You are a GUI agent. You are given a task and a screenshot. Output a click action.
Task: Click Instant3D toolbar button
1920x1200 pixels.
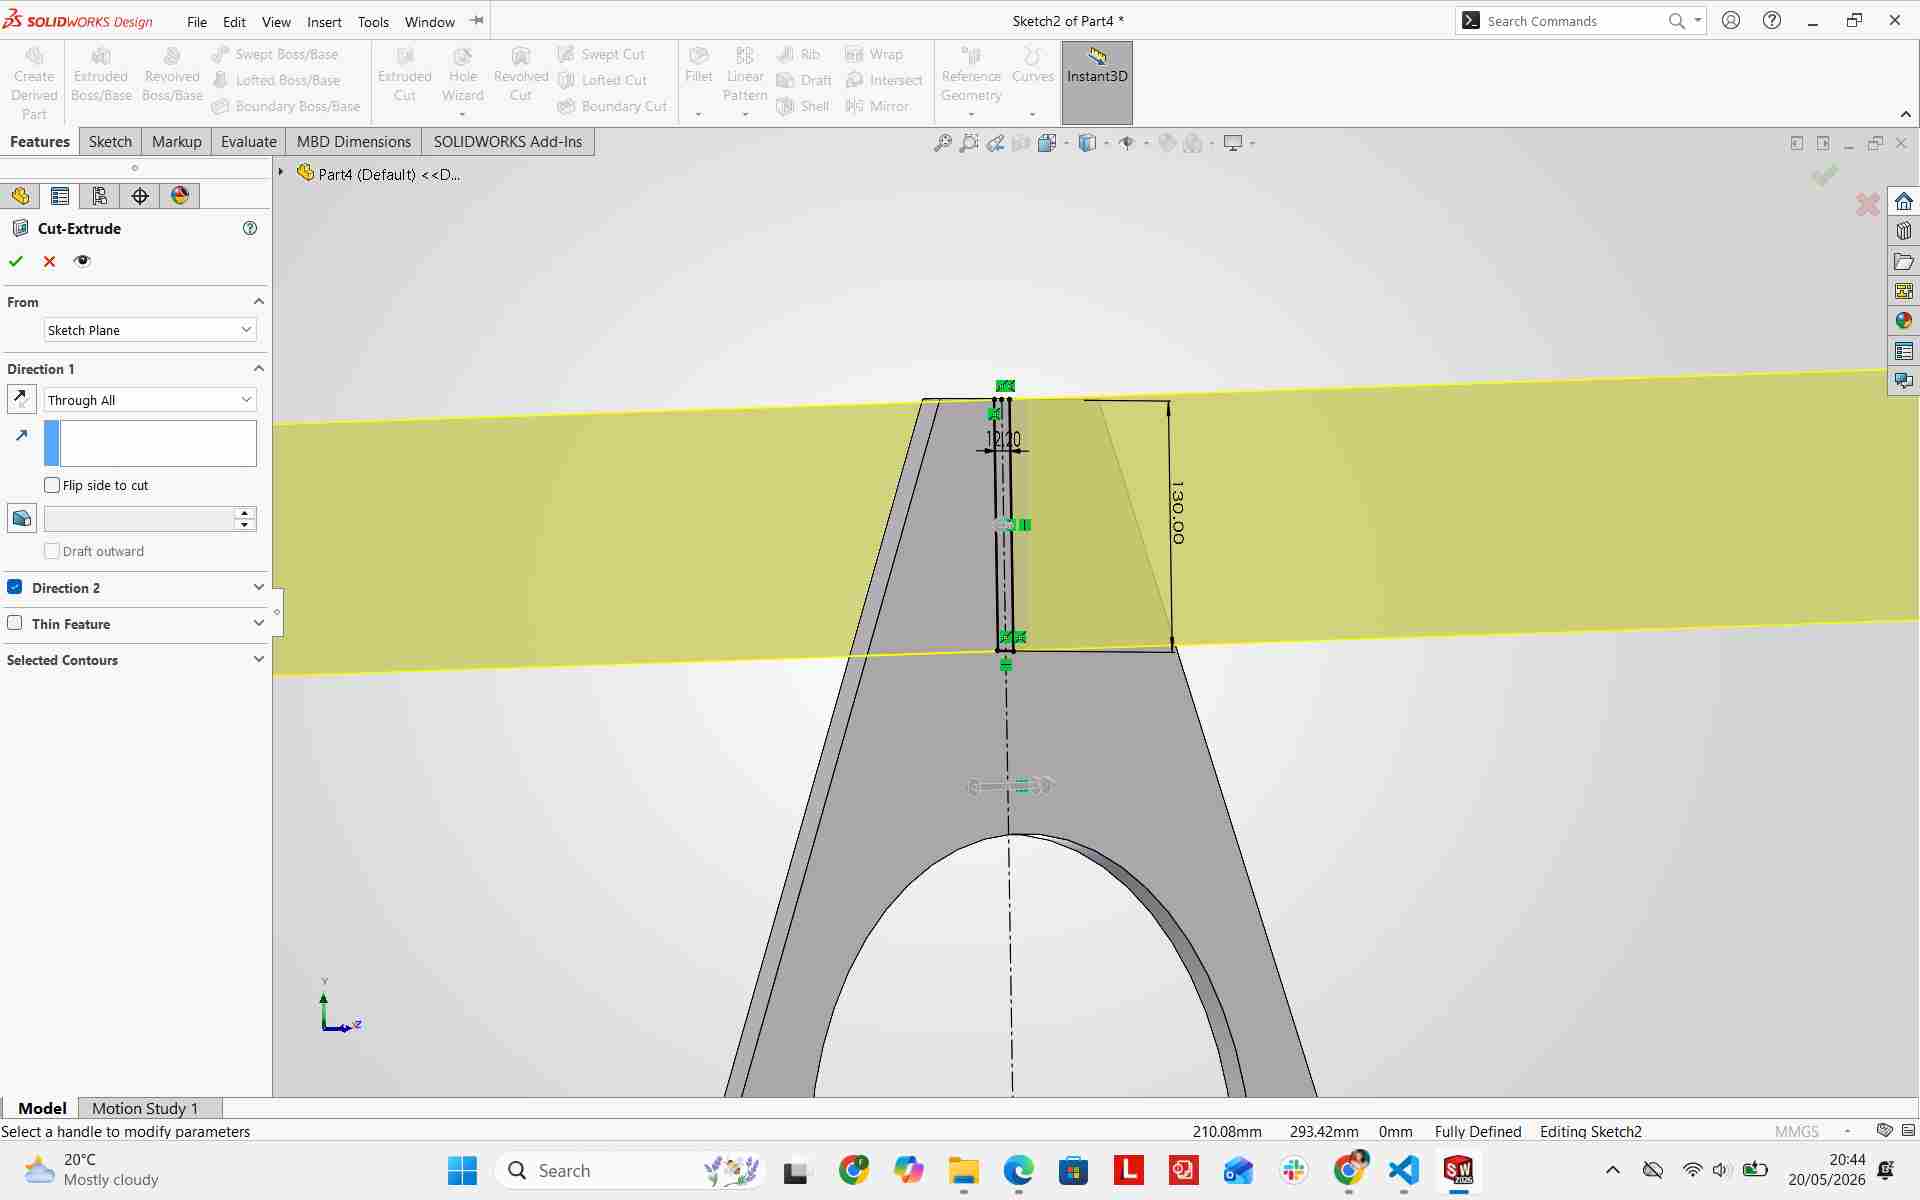pyautogui.click(x=1097, y=82)
